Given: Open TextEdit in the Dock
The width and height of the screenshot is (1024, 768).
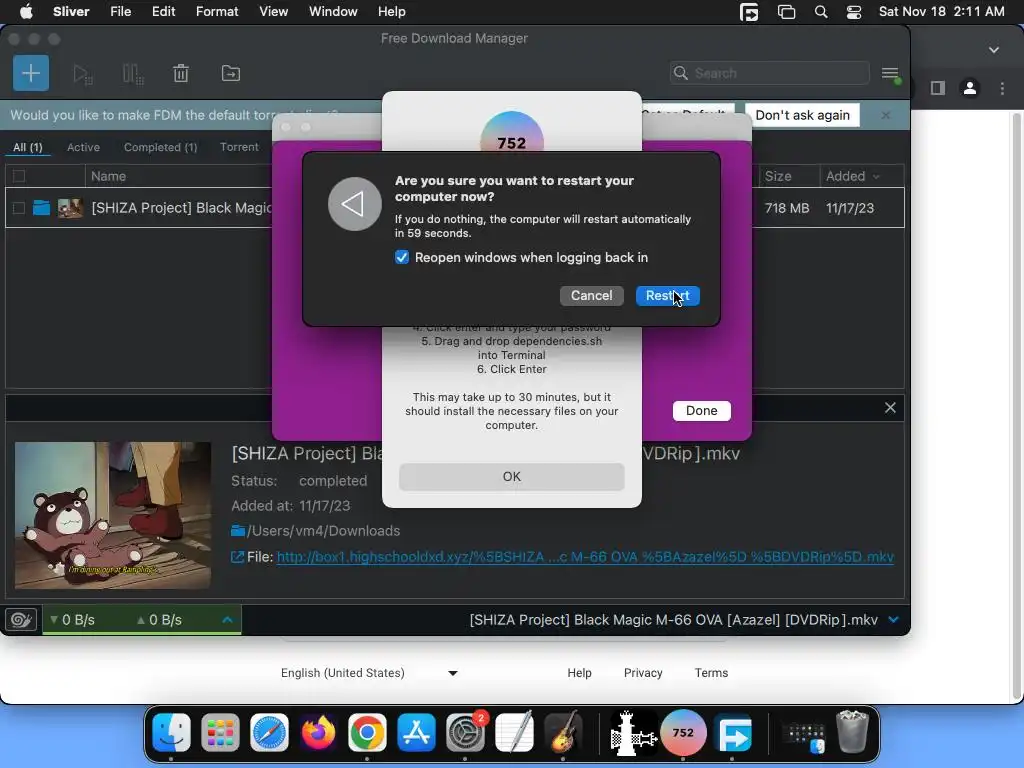Looking at the screenshot, I should tap(514, 733).
